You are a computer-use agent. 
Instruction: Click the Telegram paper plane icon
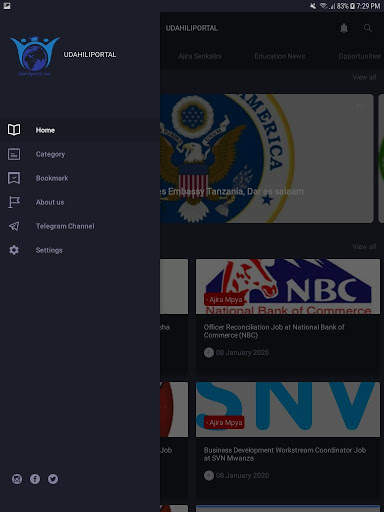click(14, 226)
